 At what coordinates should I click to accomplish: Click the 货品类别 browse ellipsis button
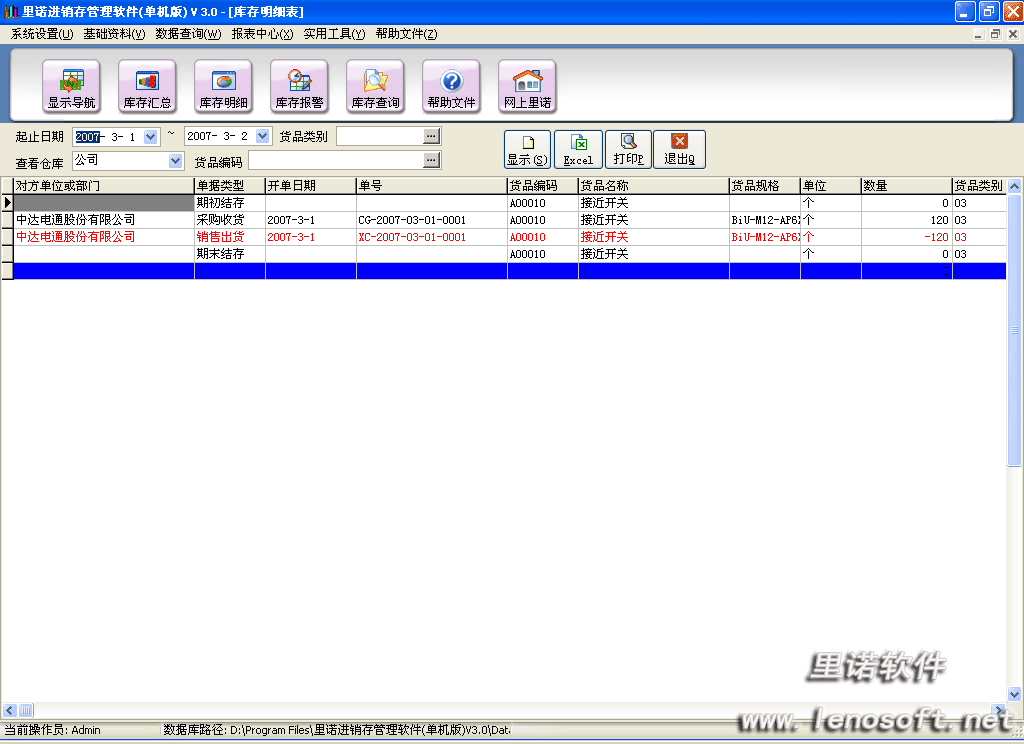[431, 136]
